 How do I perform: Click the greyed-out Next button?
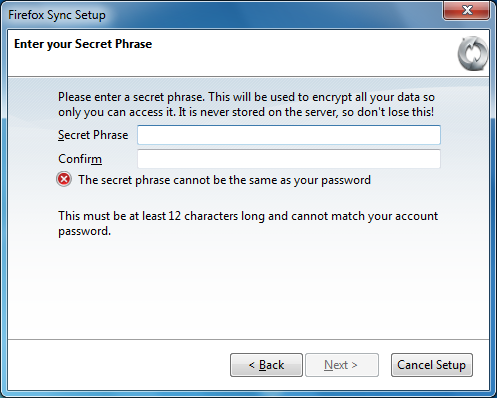pos(342,365)
